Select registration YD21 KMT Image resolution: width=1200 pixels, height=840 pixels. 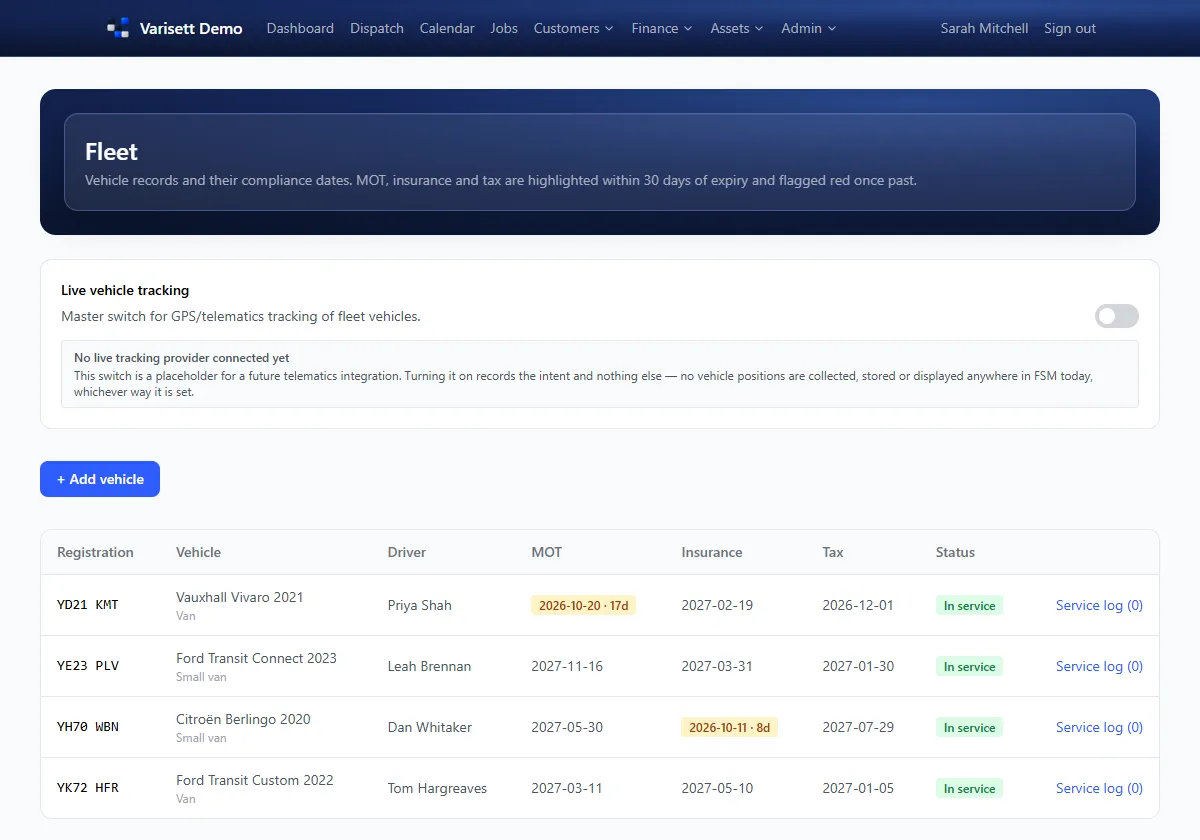[88, 605]
